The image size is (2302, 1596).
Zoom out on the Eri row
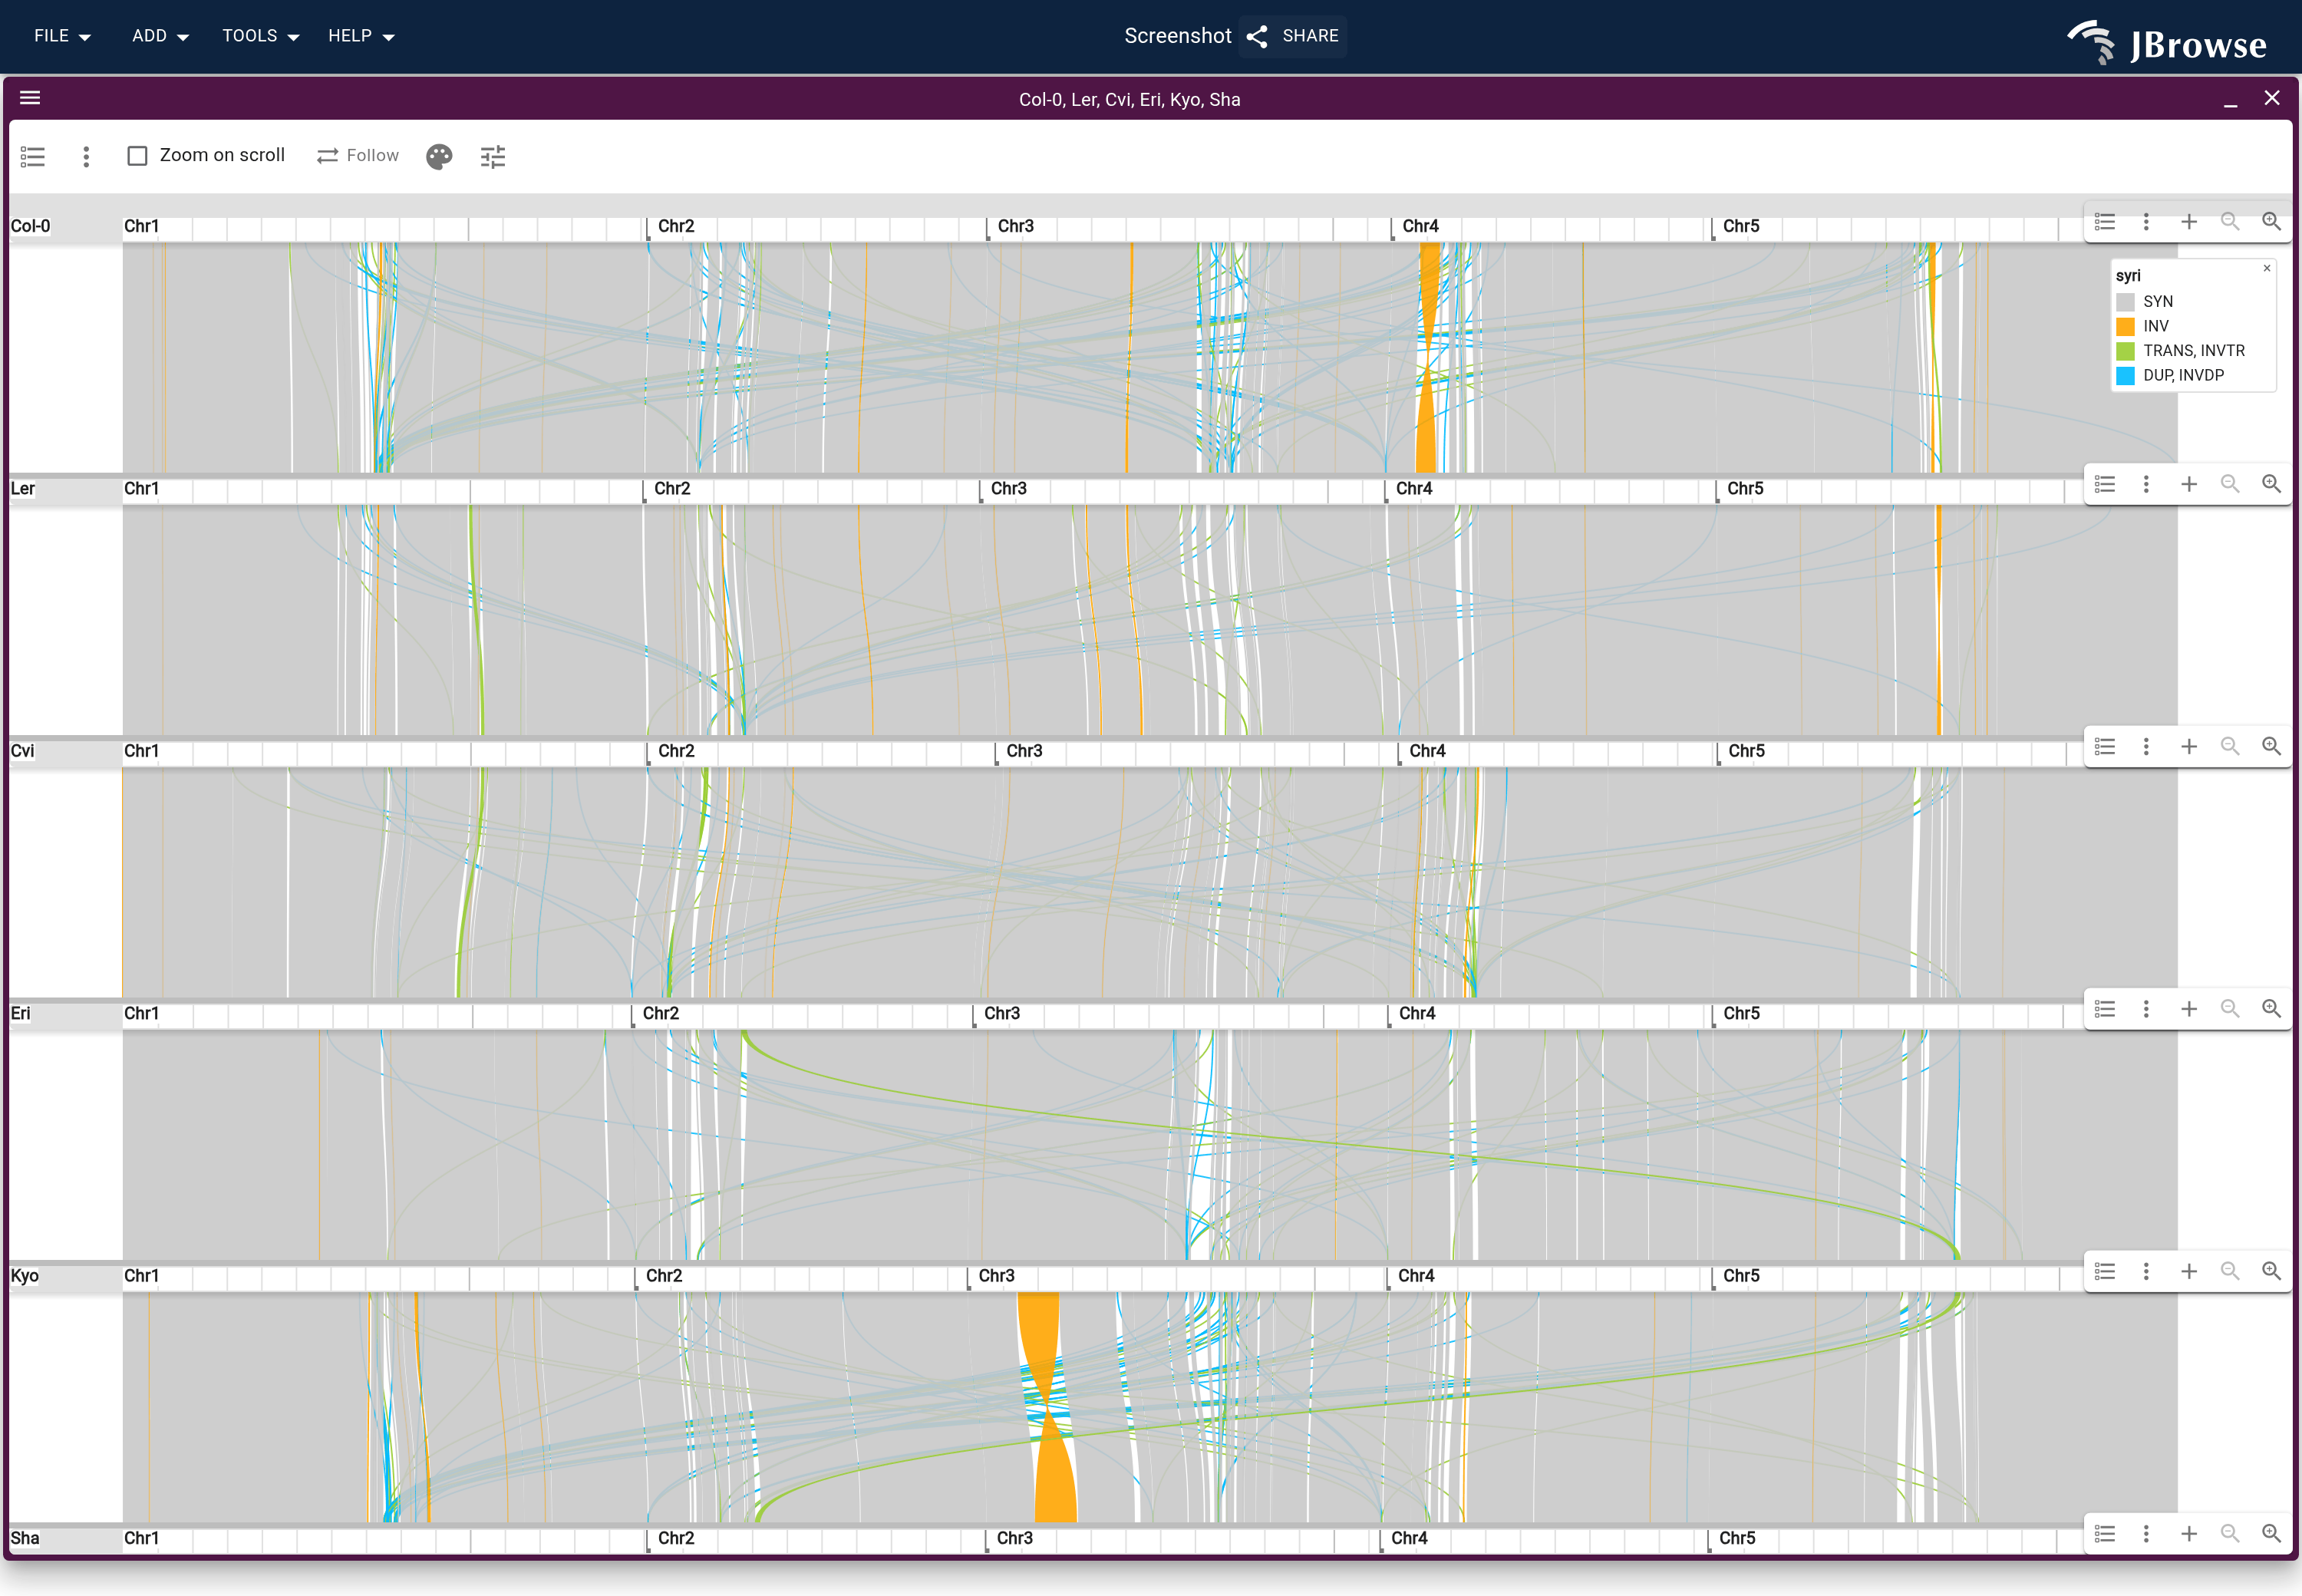tap(2230, 1009)
